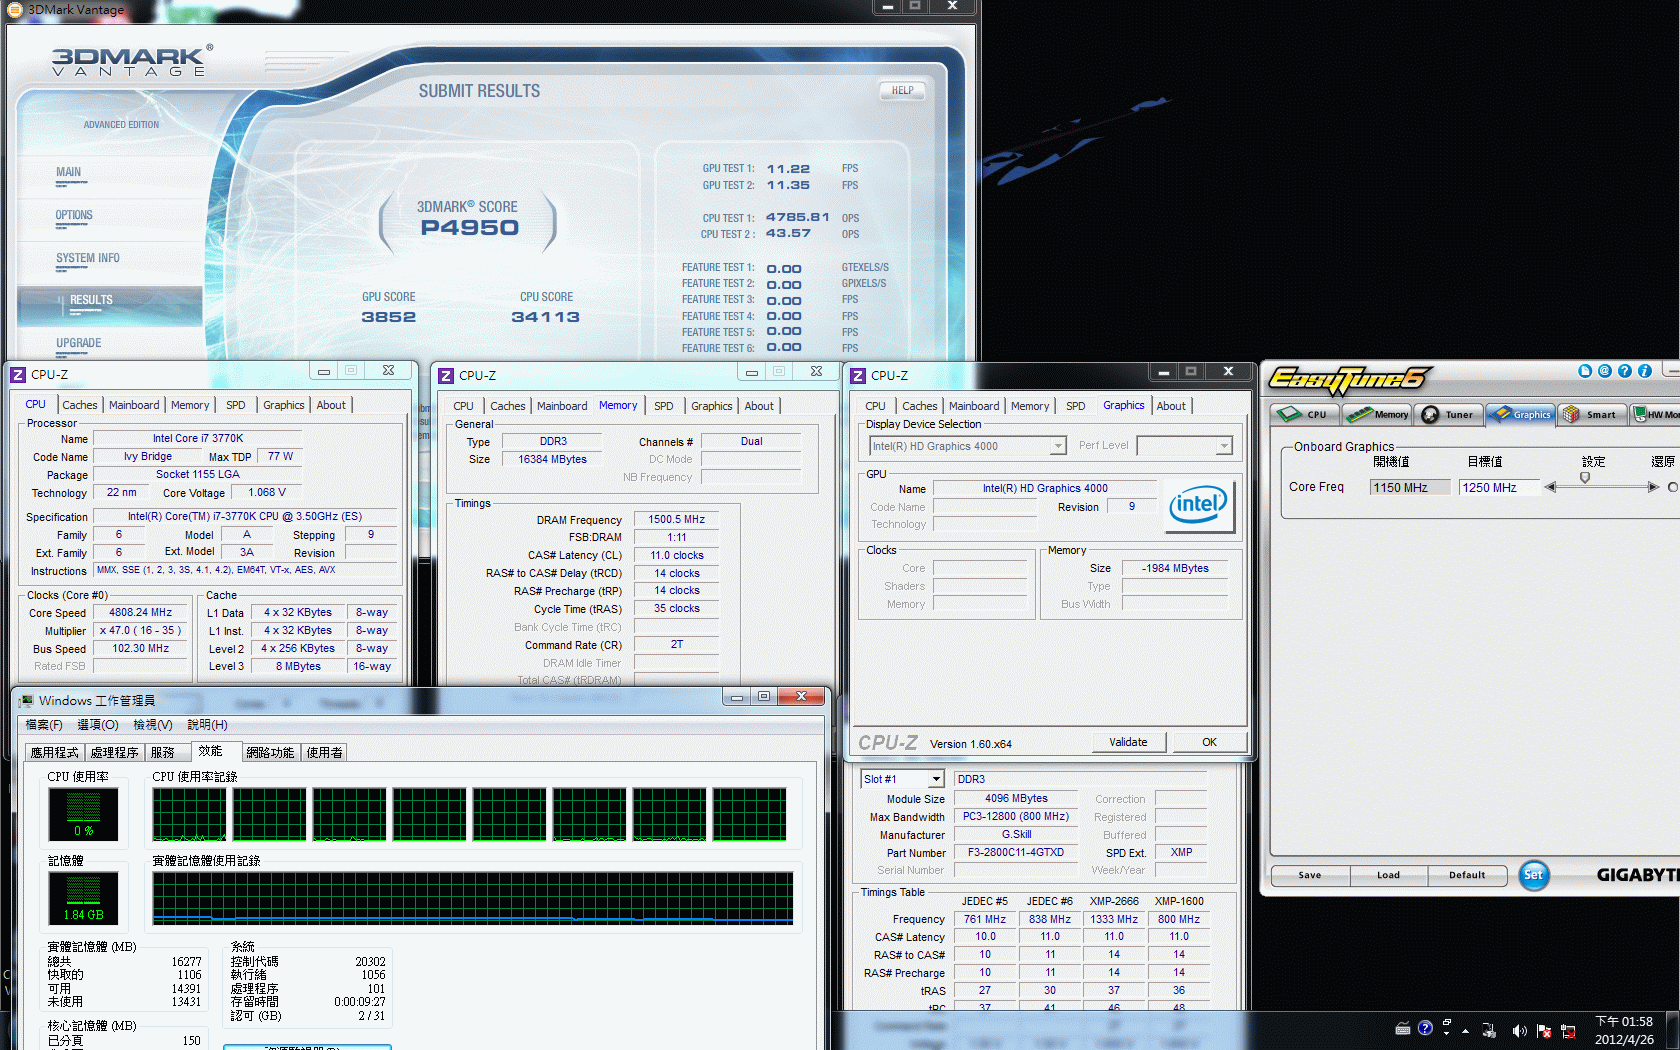
Task: Show hidden tray icons with the up arrow
Action: coord(1465,1030)
